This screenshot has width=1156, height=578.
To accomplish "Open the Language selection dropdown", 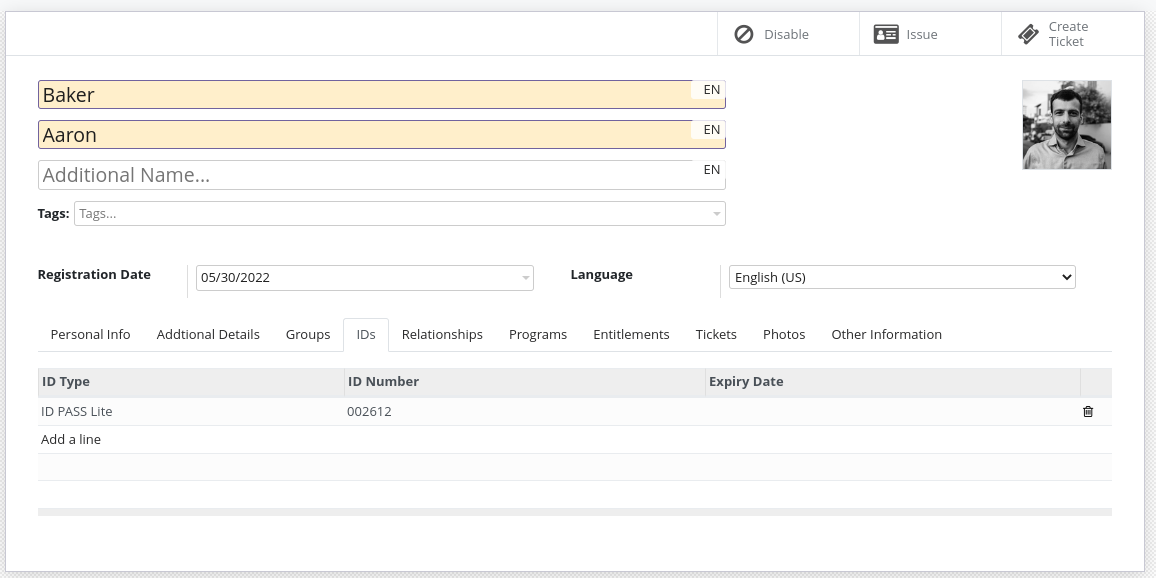I will [900, 277].
